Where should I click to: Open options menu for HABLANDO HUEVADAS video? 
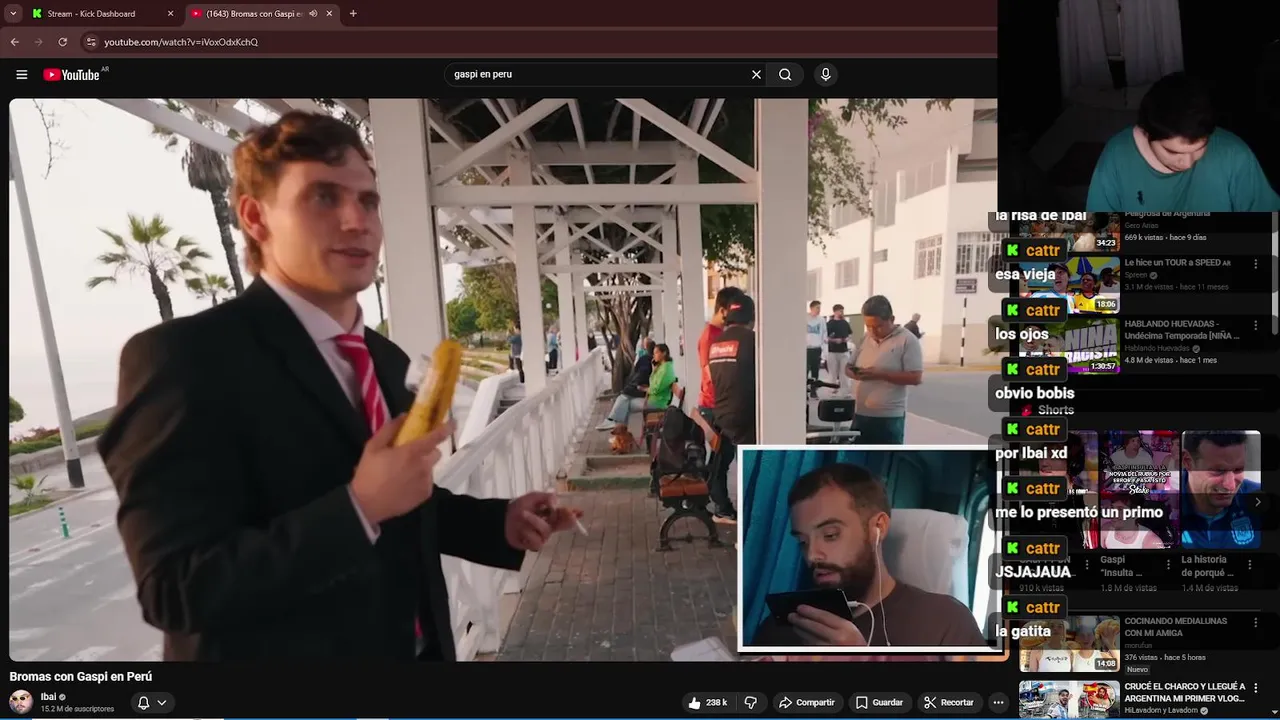(x=1256, y=325)
